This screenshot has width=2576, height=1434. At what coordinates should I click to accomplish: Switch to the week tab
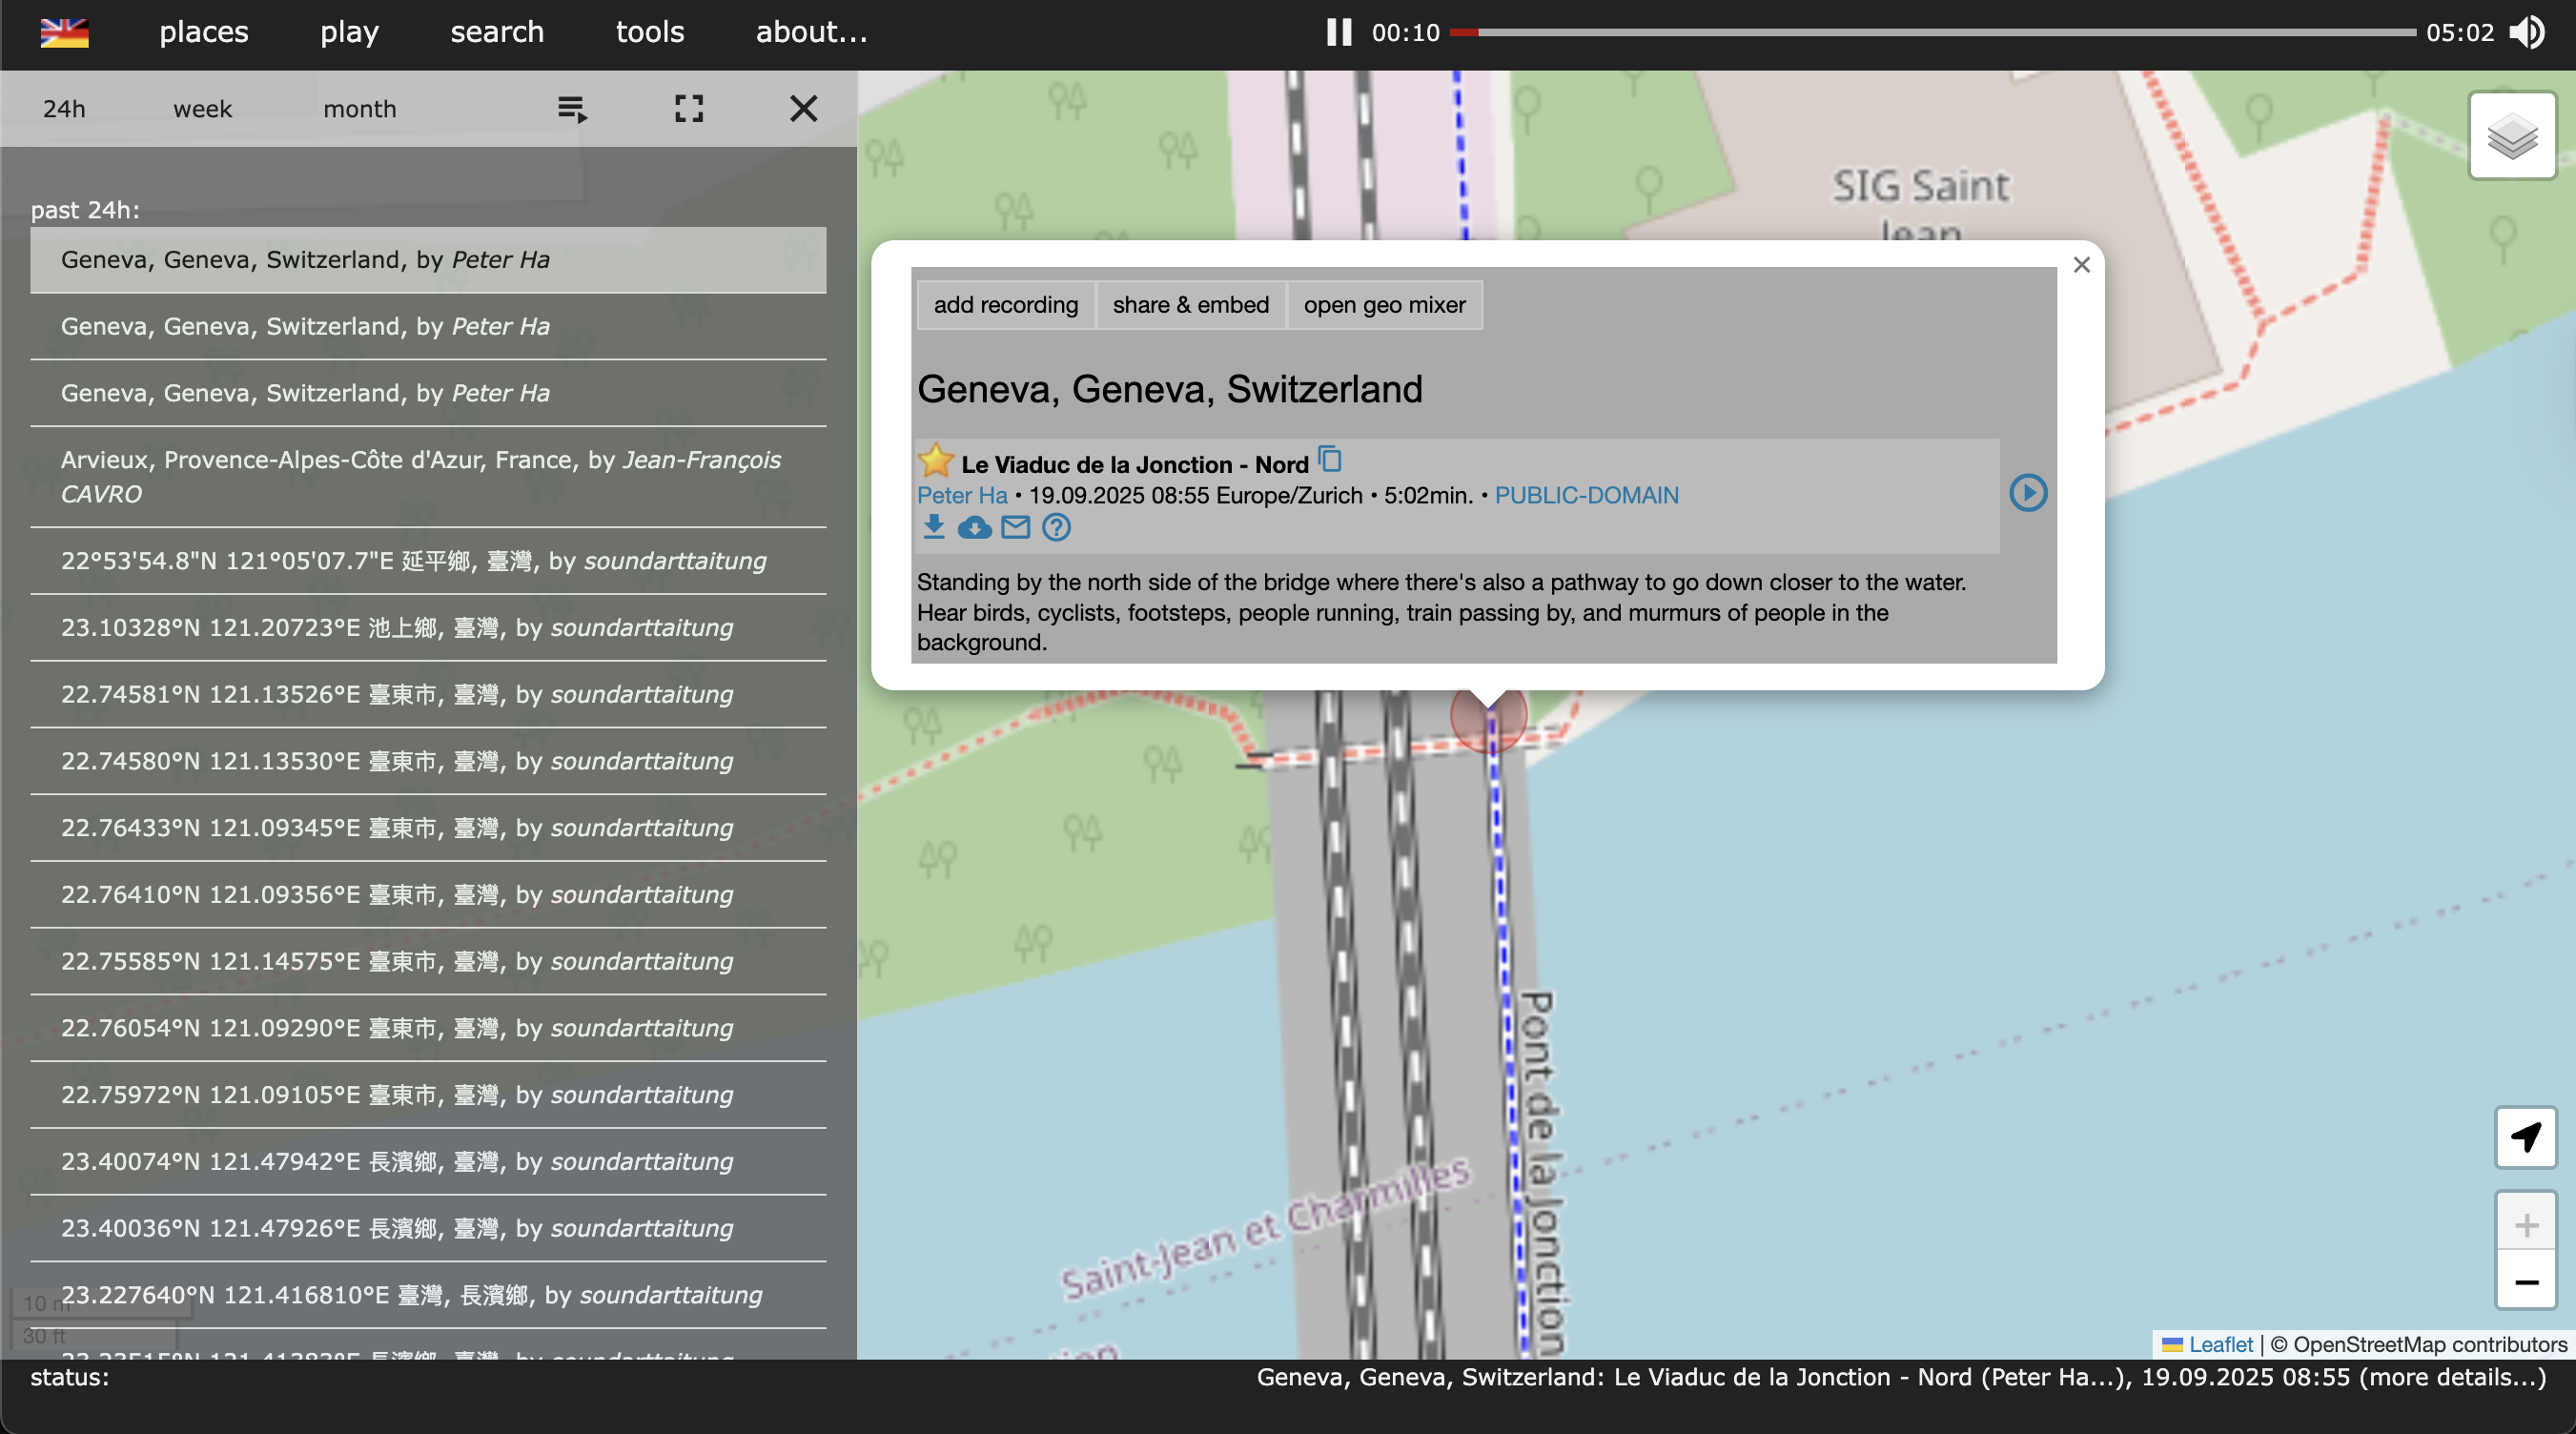pyautogui.click(x=202, y=109)
